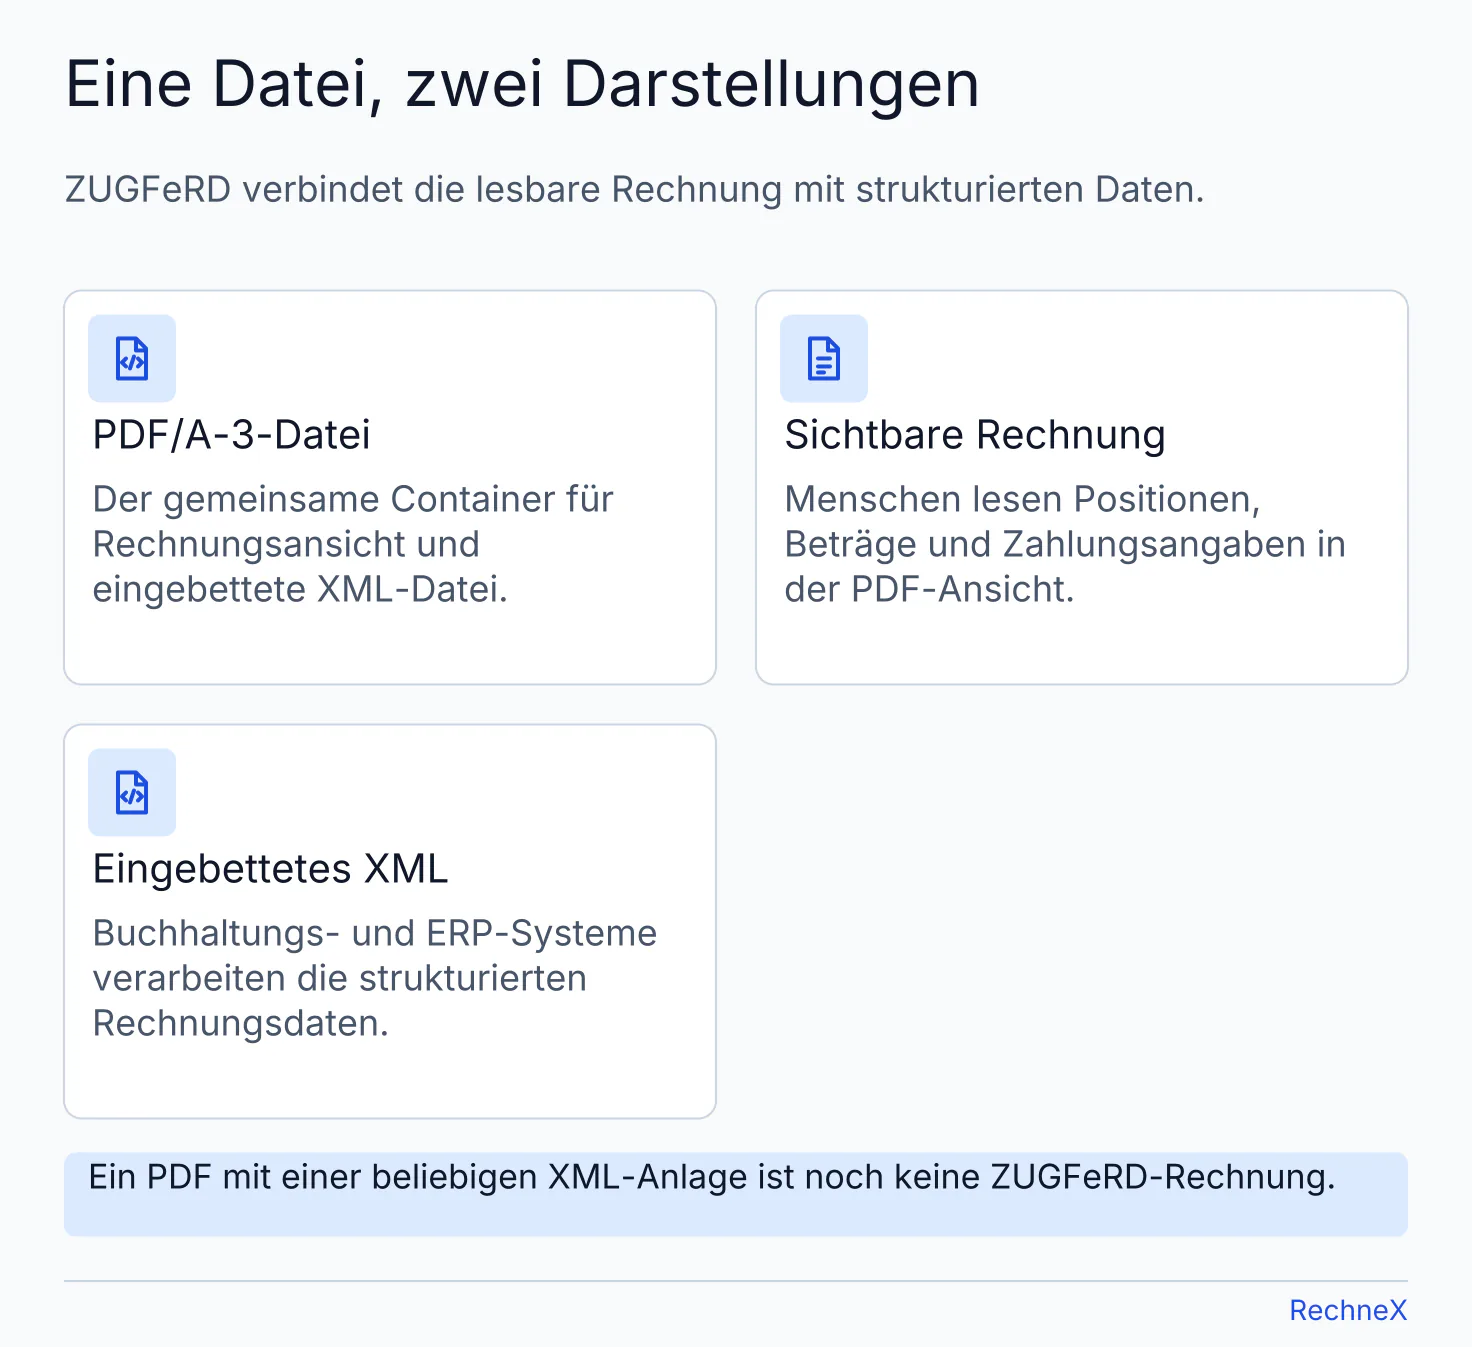This screenshot has width=1472, height=1347.
Task: Click the description 'Menschen lesen Positionen, Beträge'
Action: point(1065,544)
